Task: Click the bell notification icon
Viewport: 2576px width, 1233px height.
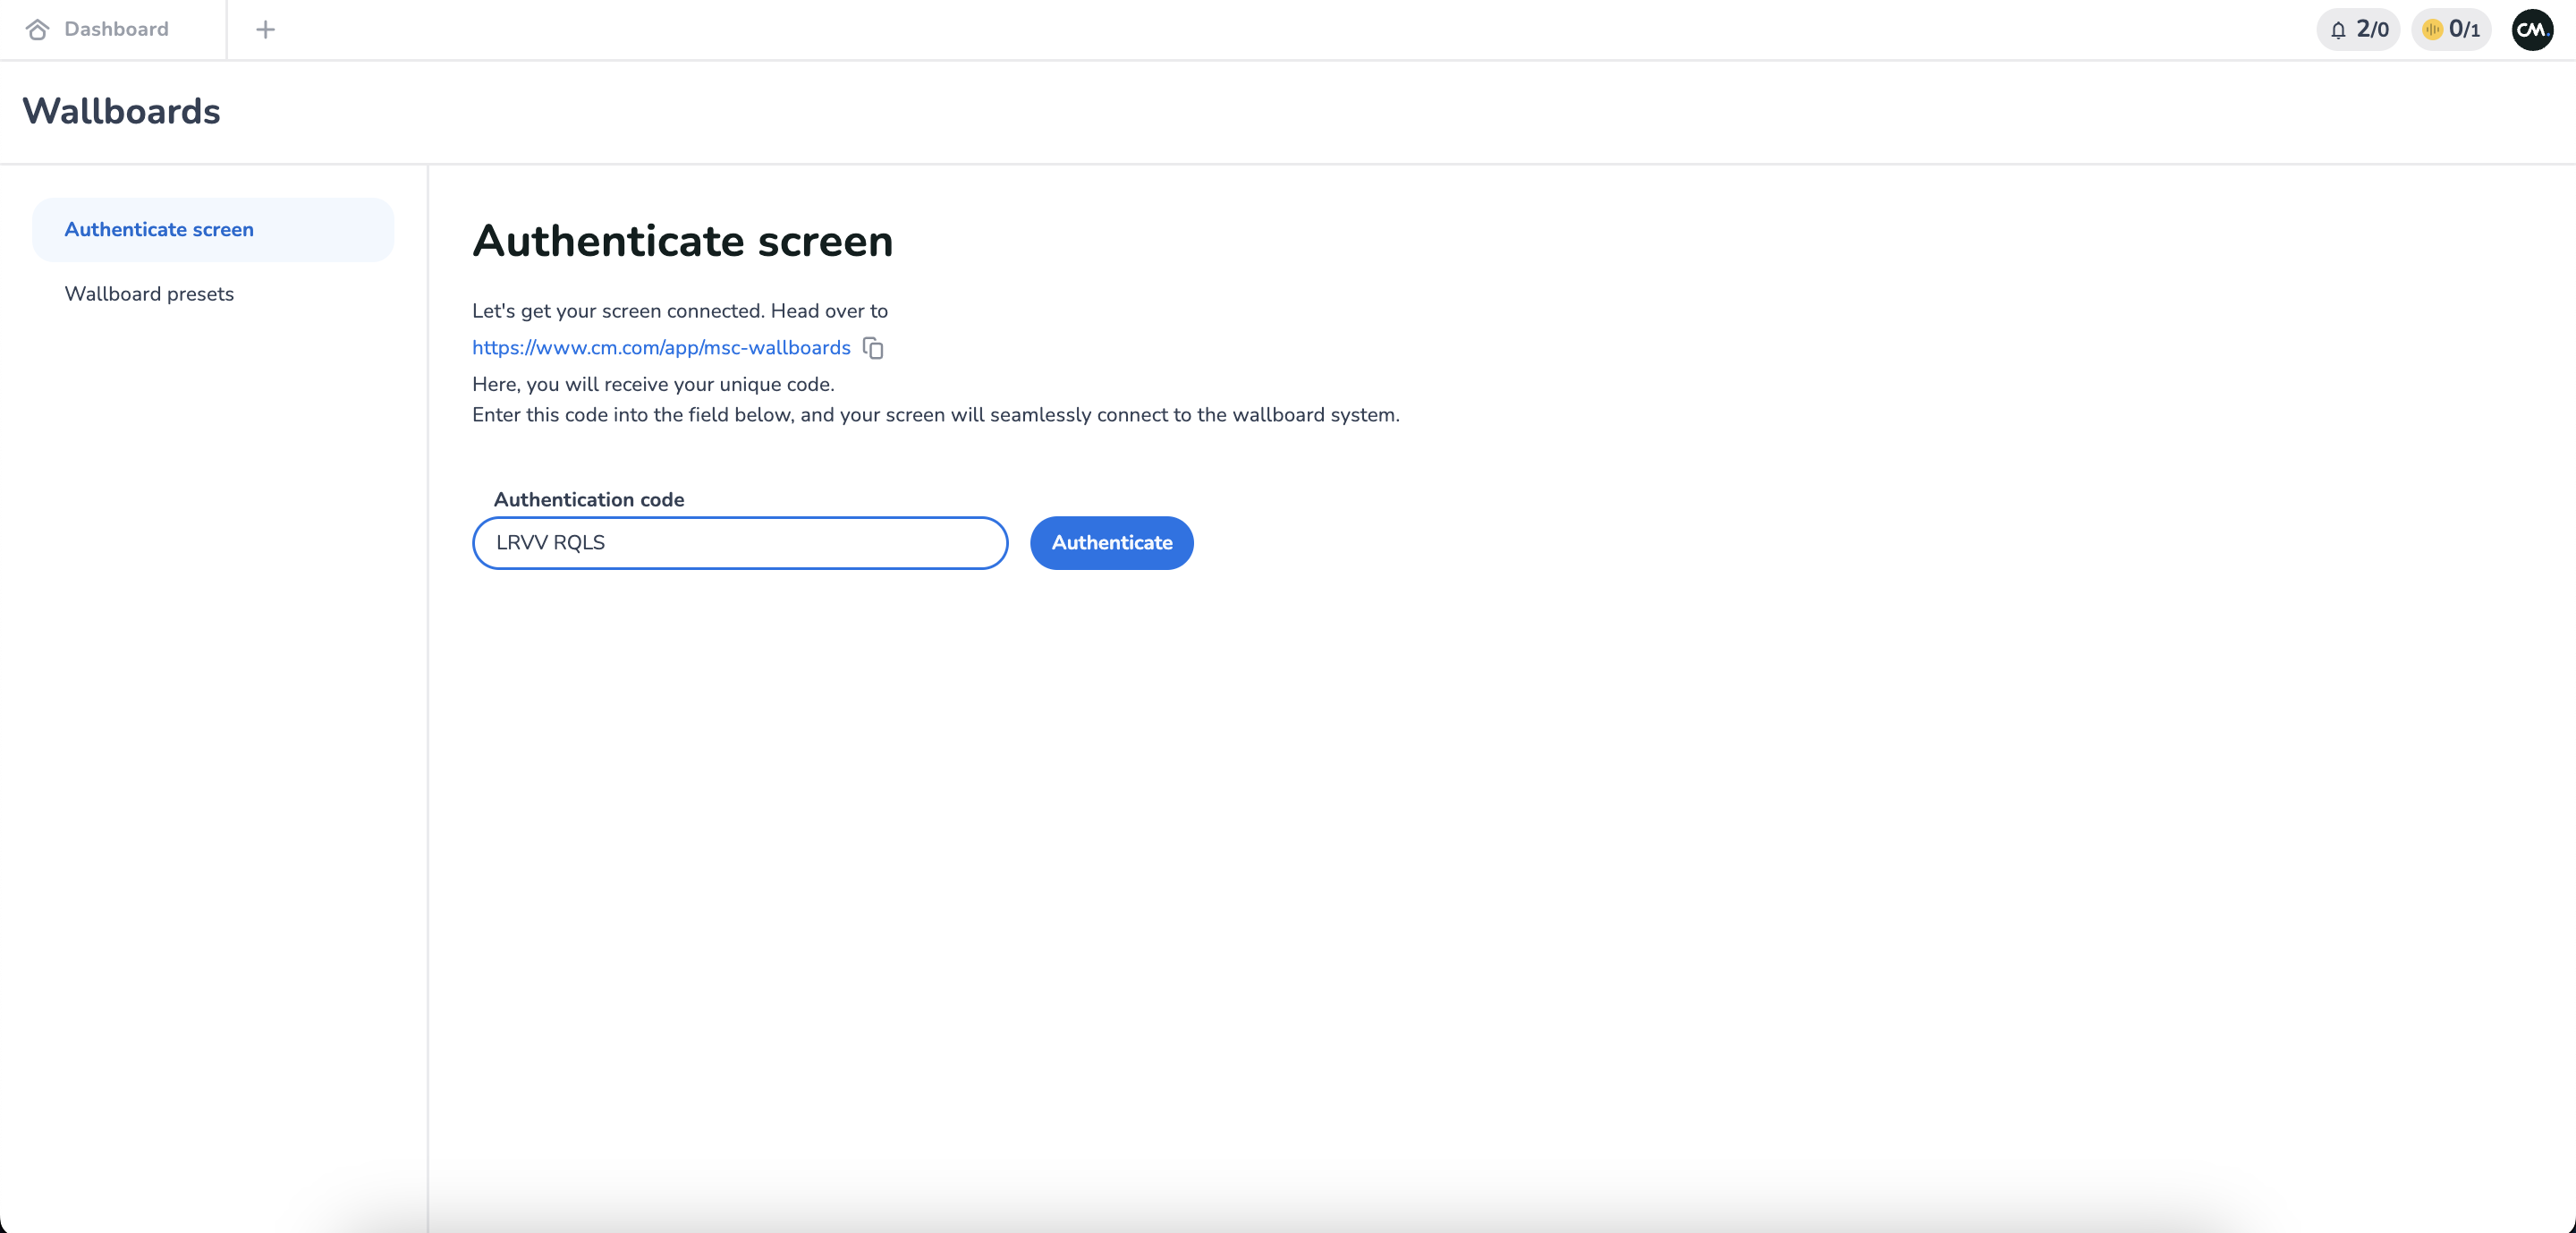Action: point(2338,30)
